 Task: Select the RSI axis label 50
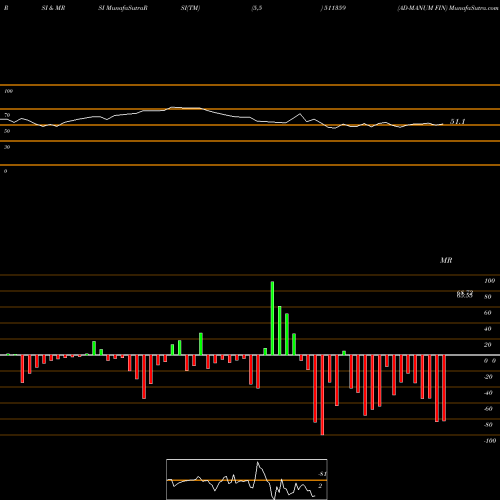pos(7,131)
